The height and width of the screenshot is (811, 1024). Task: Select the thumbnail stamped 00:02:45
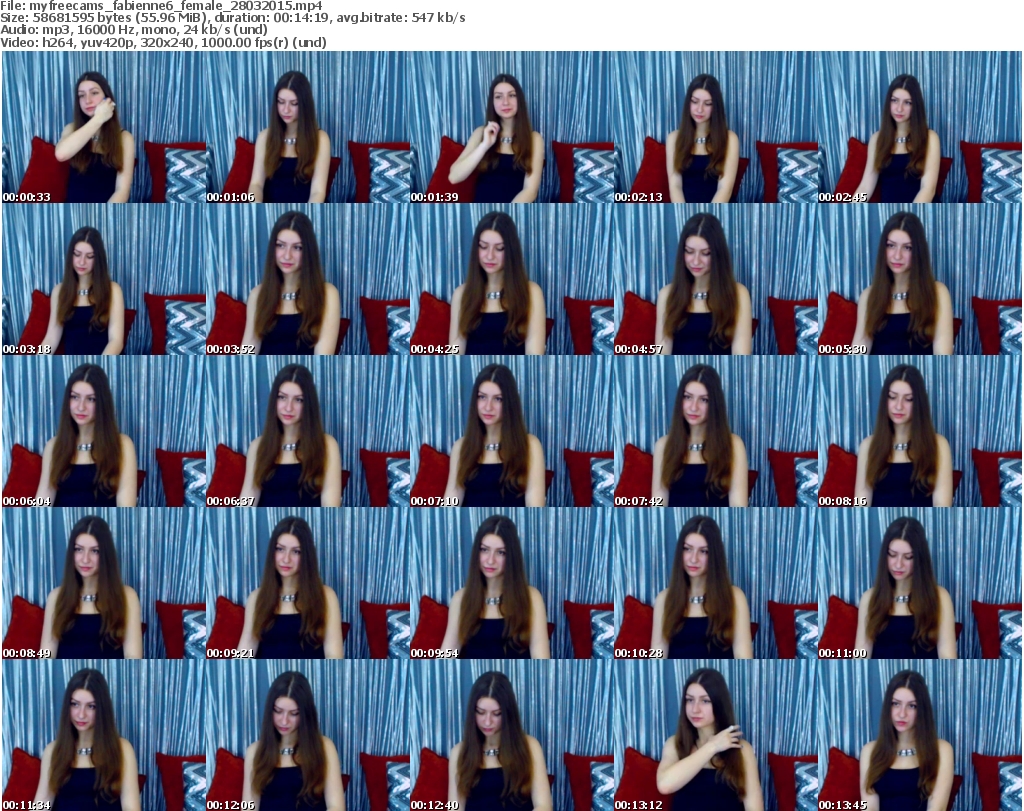tap(920, 127)
